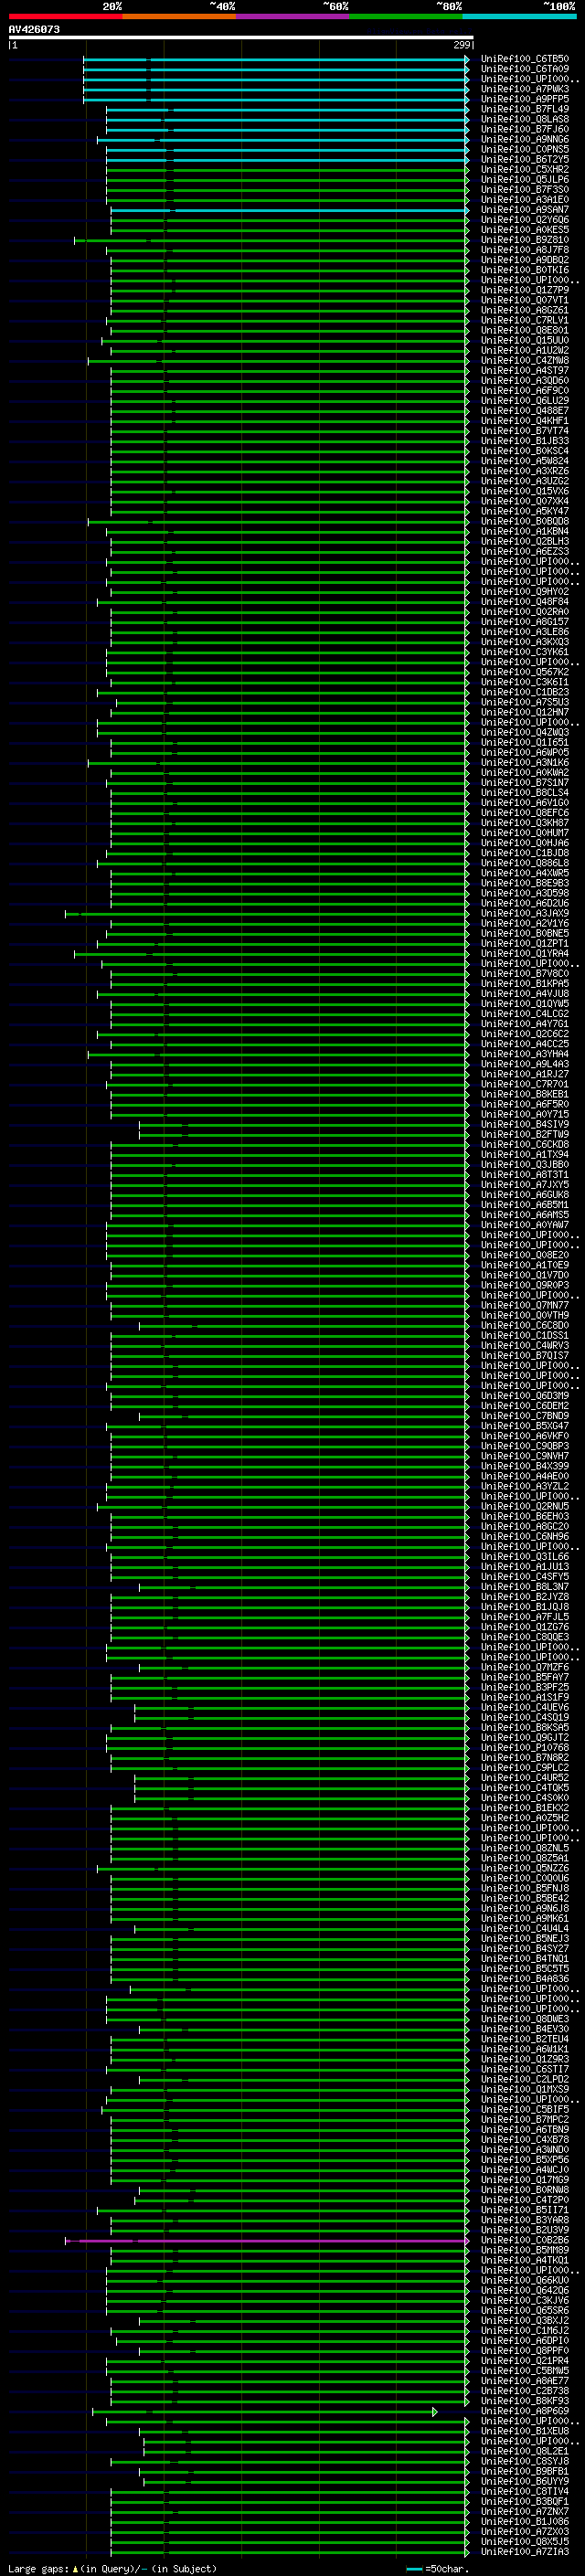Viewport: 585px width, 2576px height.
Task: Select hit label UniRef100_Q1ZPT1
Action: (x=525, y=943)
